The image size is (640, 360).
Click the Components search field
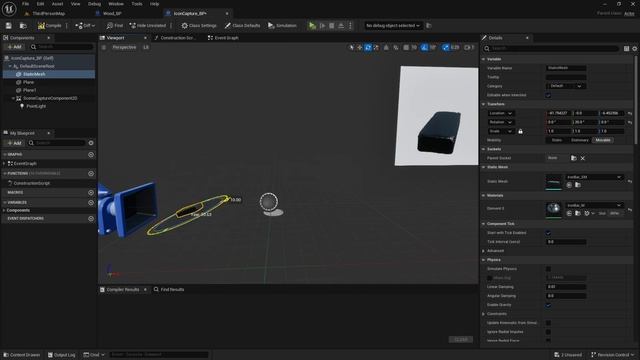click(62, 47)
